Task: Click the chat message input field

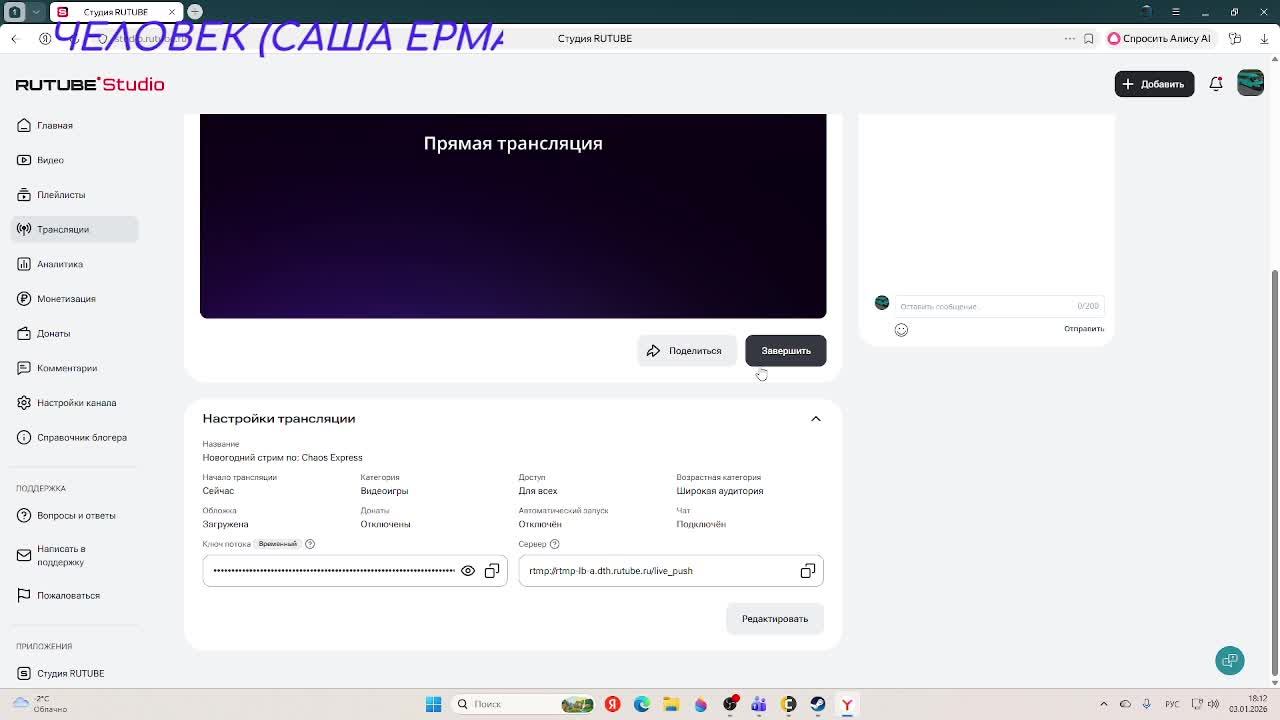Action: pyautogui.click(x=999, y=306)
